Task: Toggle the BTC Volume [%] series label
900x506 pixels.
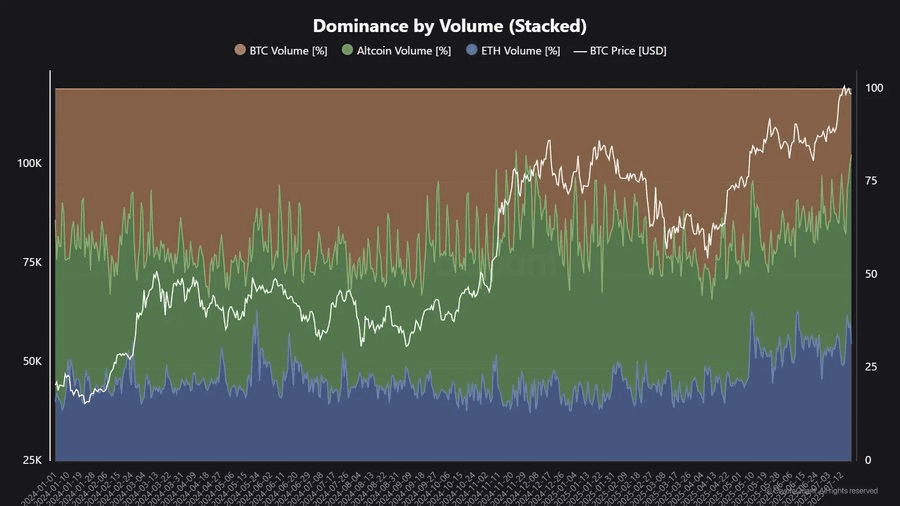Action: tap(290, 50)
